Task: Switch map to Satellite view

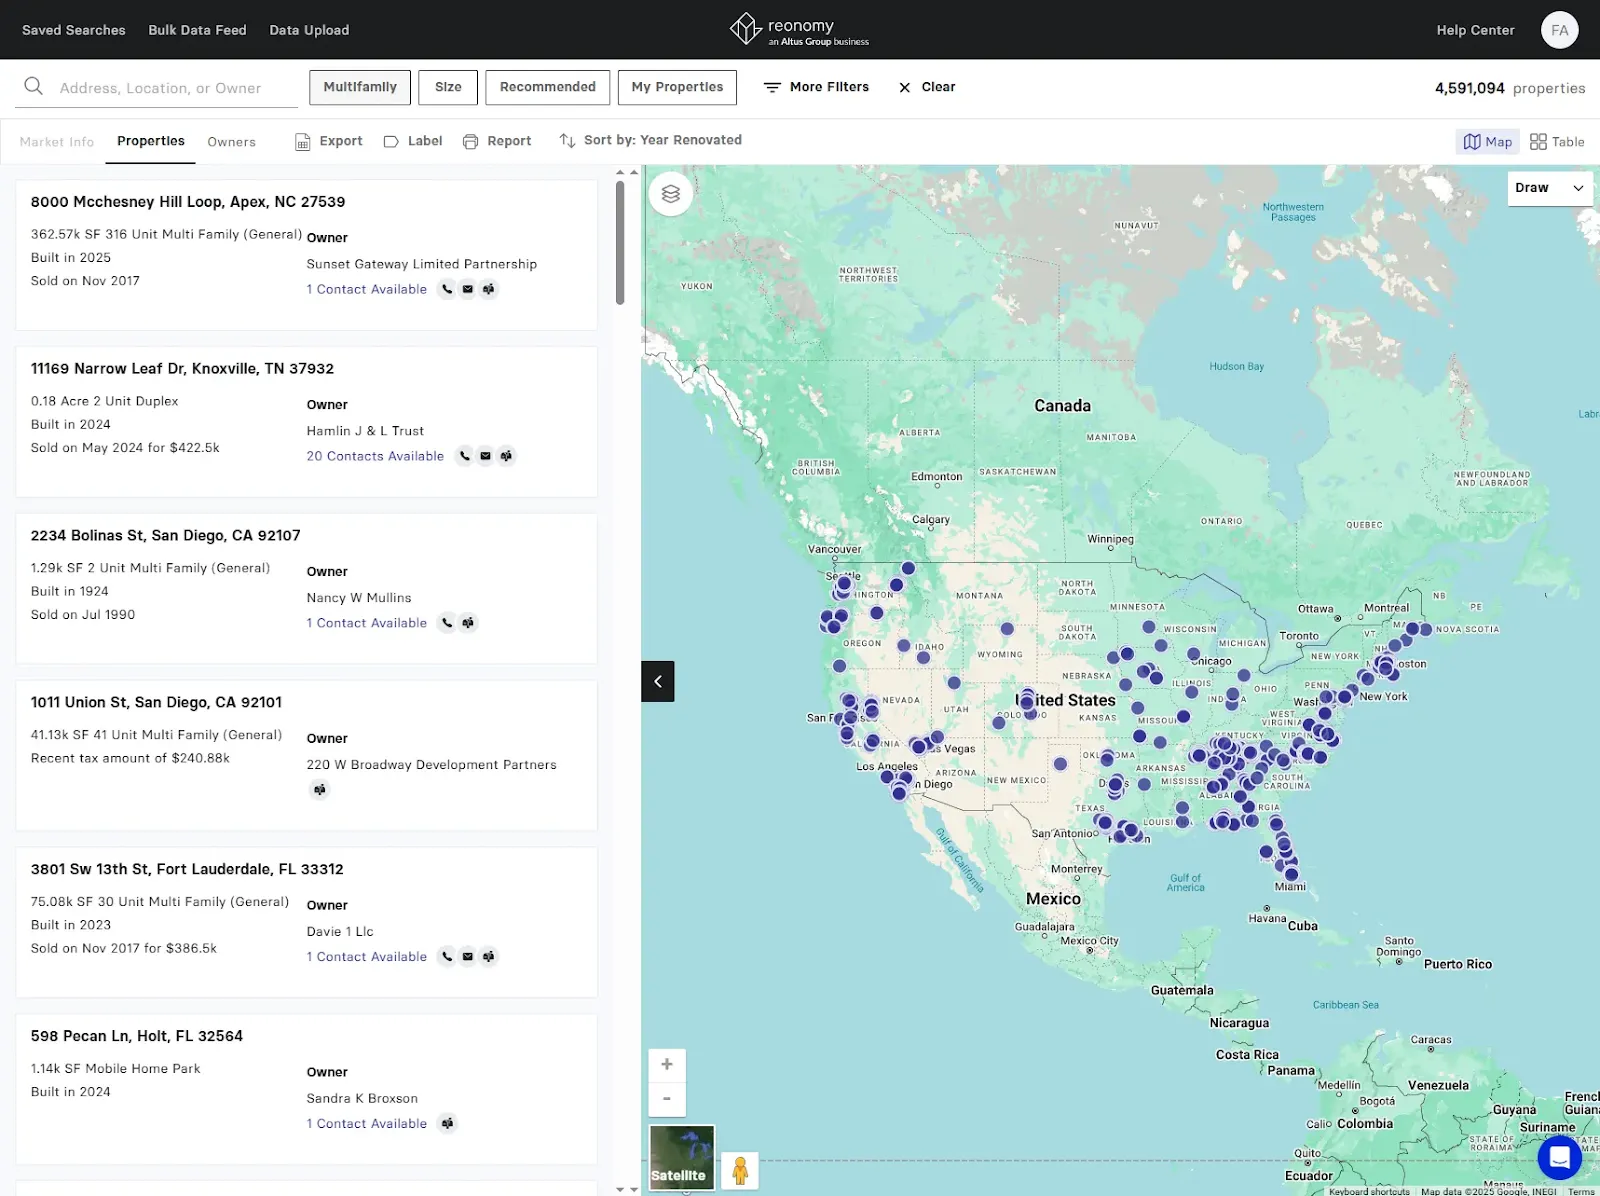Action: (682, 1157)
